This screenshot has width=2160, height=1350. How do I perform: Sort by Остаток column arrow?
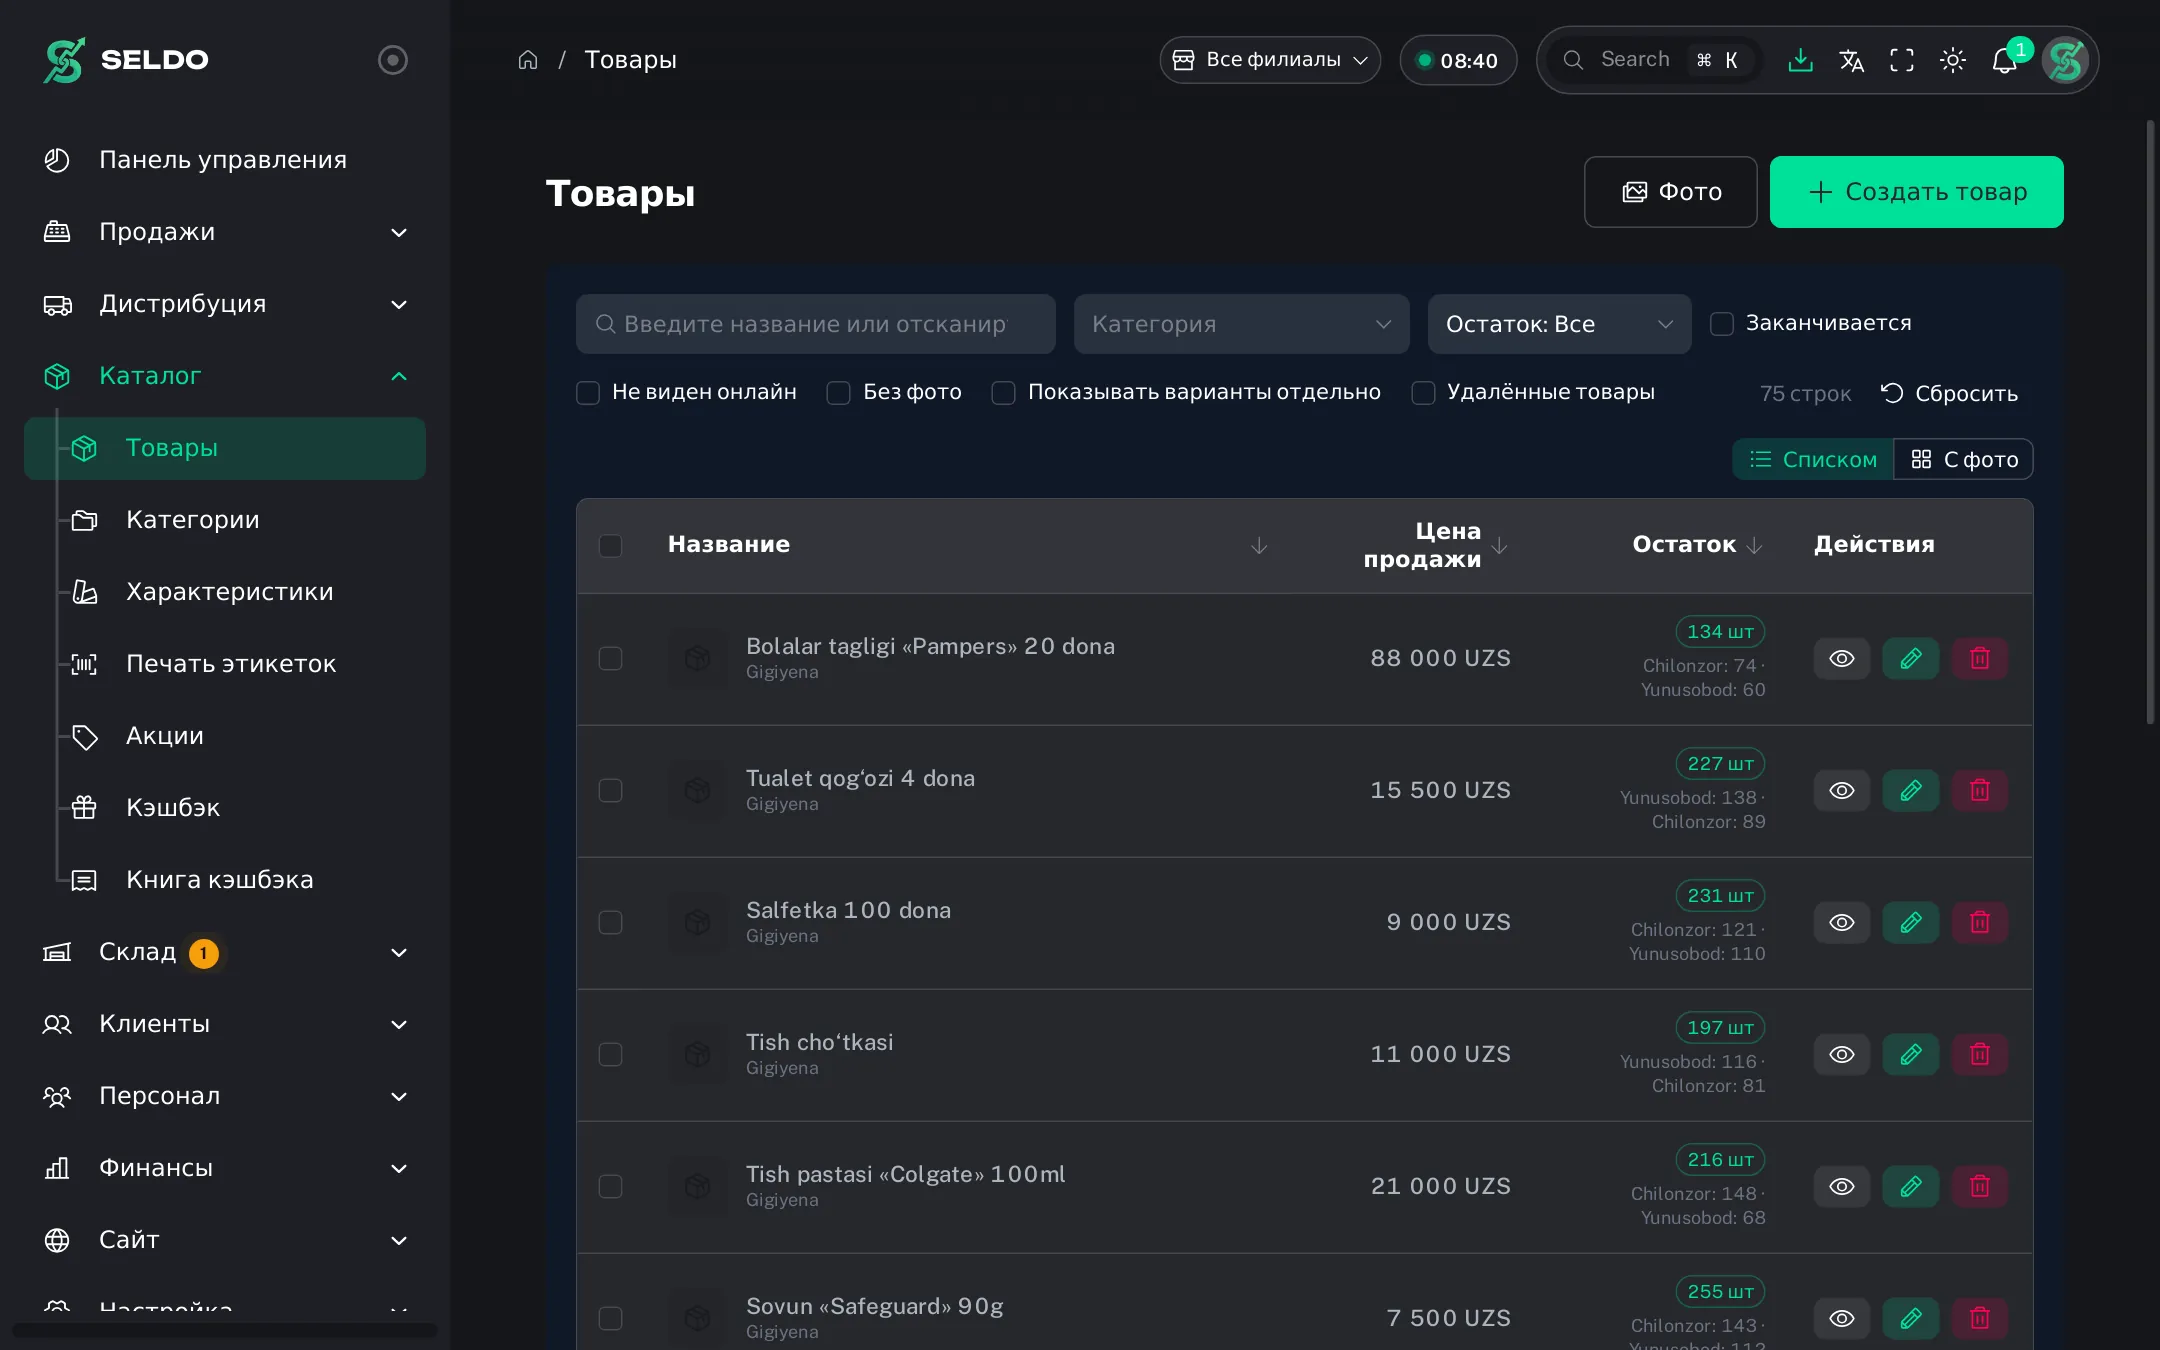pos(1754,545)
